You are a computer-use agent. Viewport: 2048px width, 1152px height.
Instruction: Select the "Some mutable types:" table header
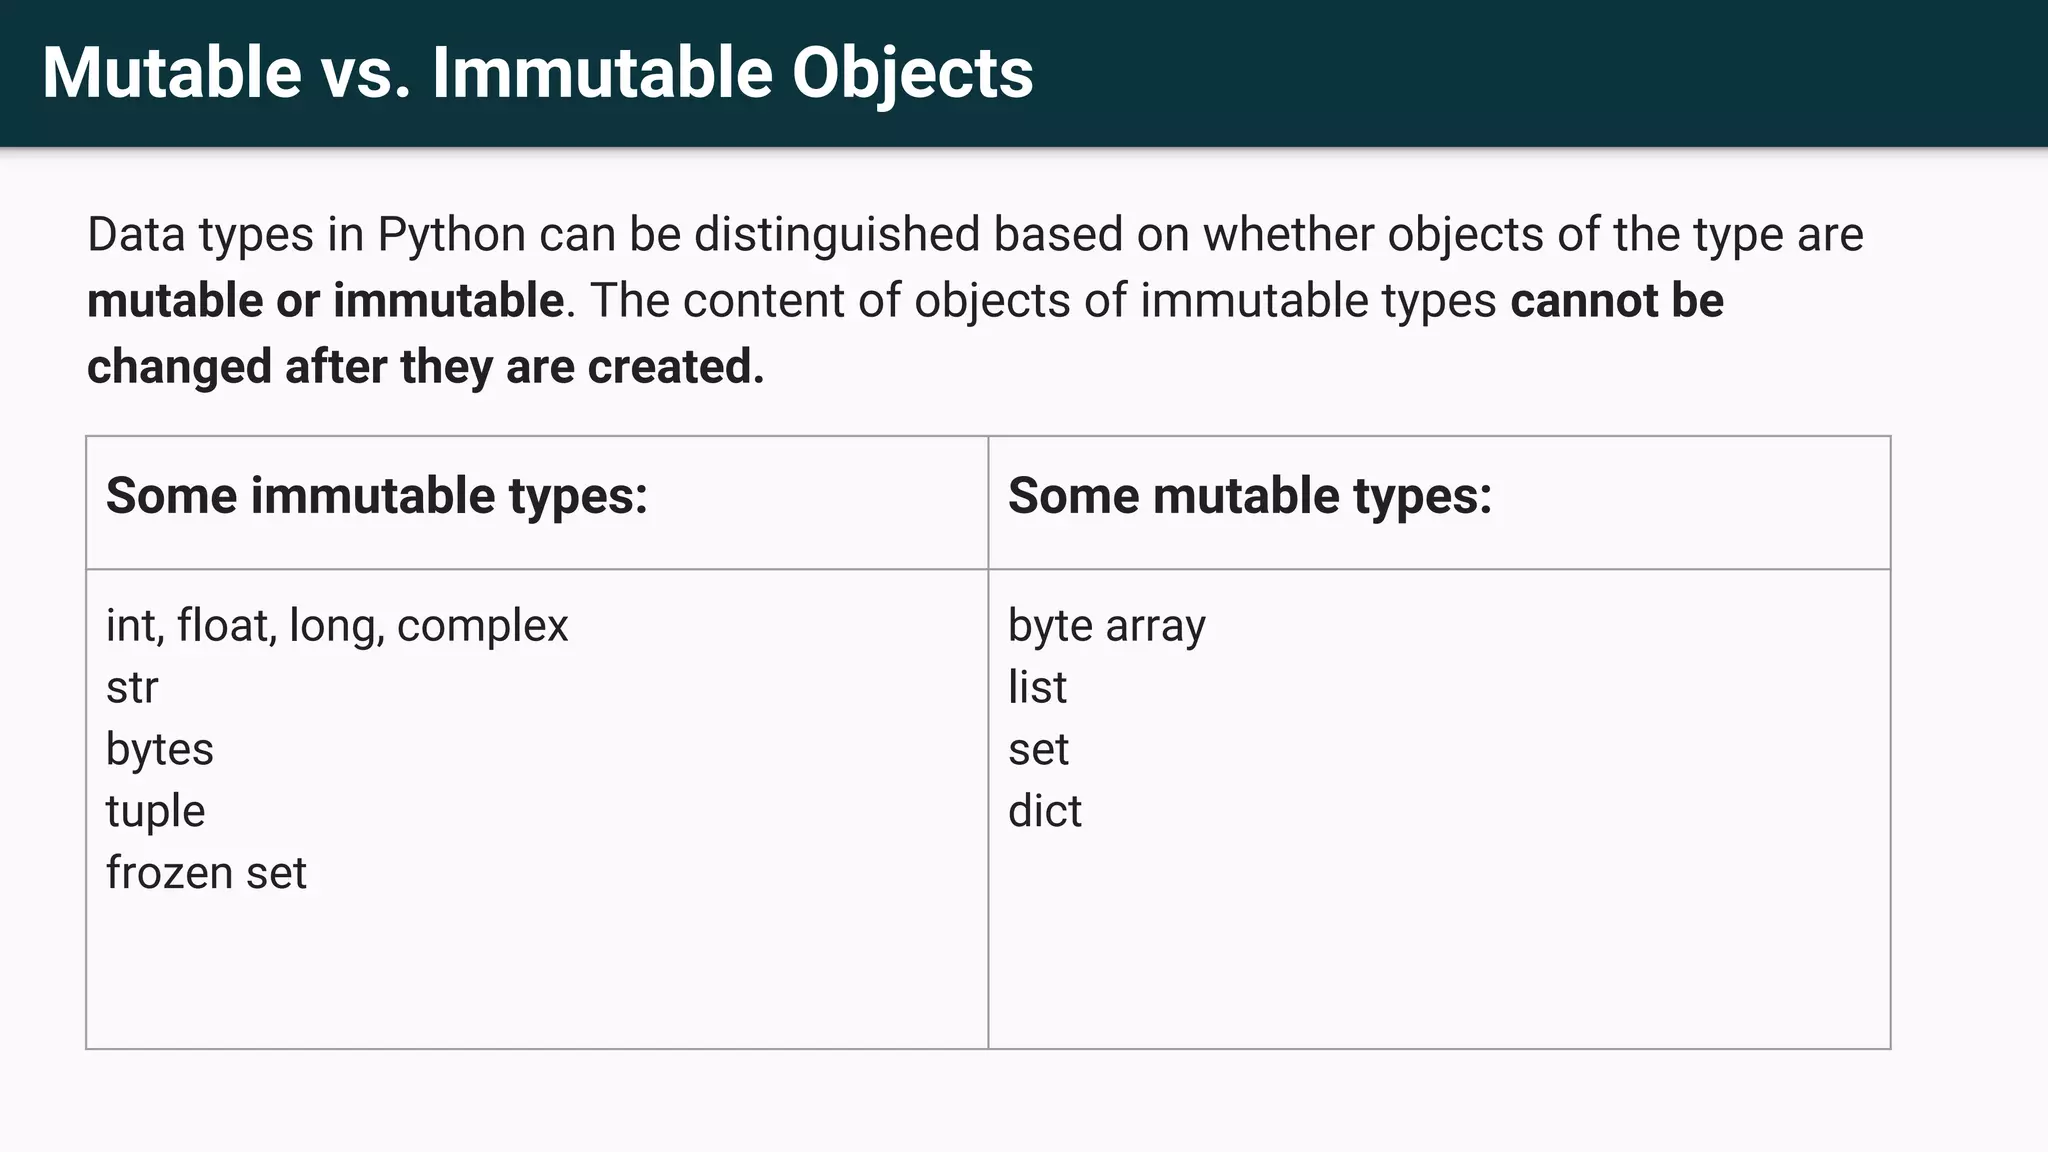point(1249,496)
